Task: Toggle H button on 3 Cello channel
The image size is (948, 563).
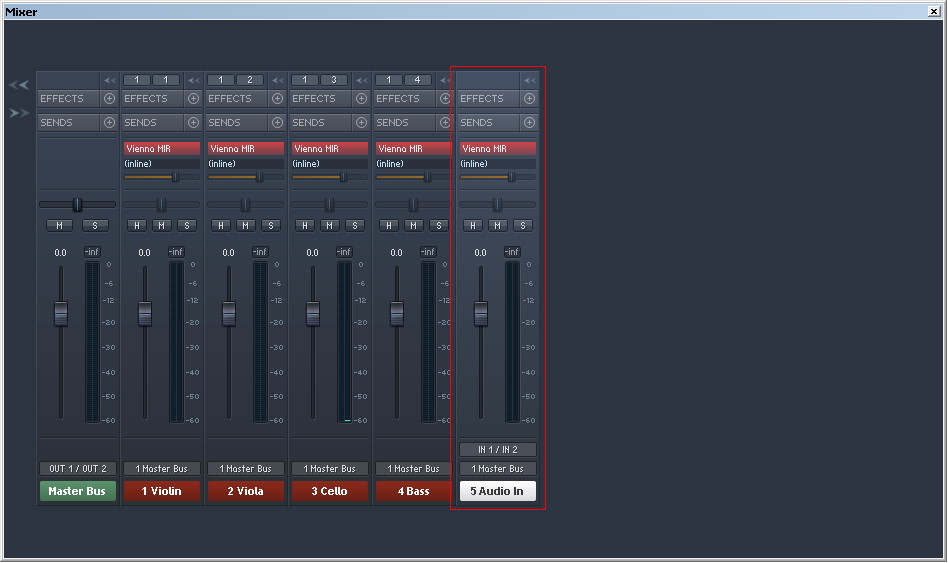Action: click(305, 226)
